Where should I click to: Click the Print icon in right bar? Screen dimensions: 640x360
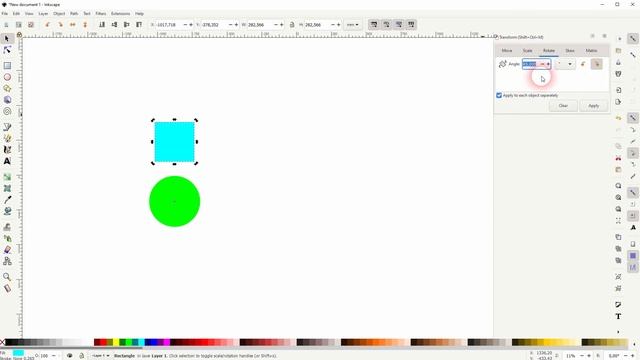(x=618, y=74)
